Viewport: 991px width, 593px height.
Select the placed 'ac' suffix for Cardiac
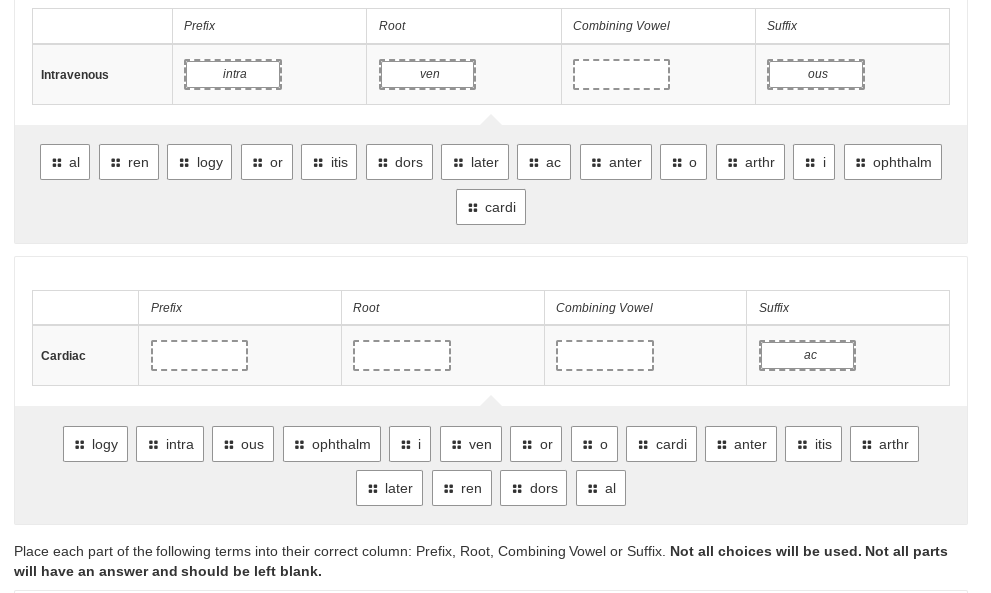(x=807, y=355)
